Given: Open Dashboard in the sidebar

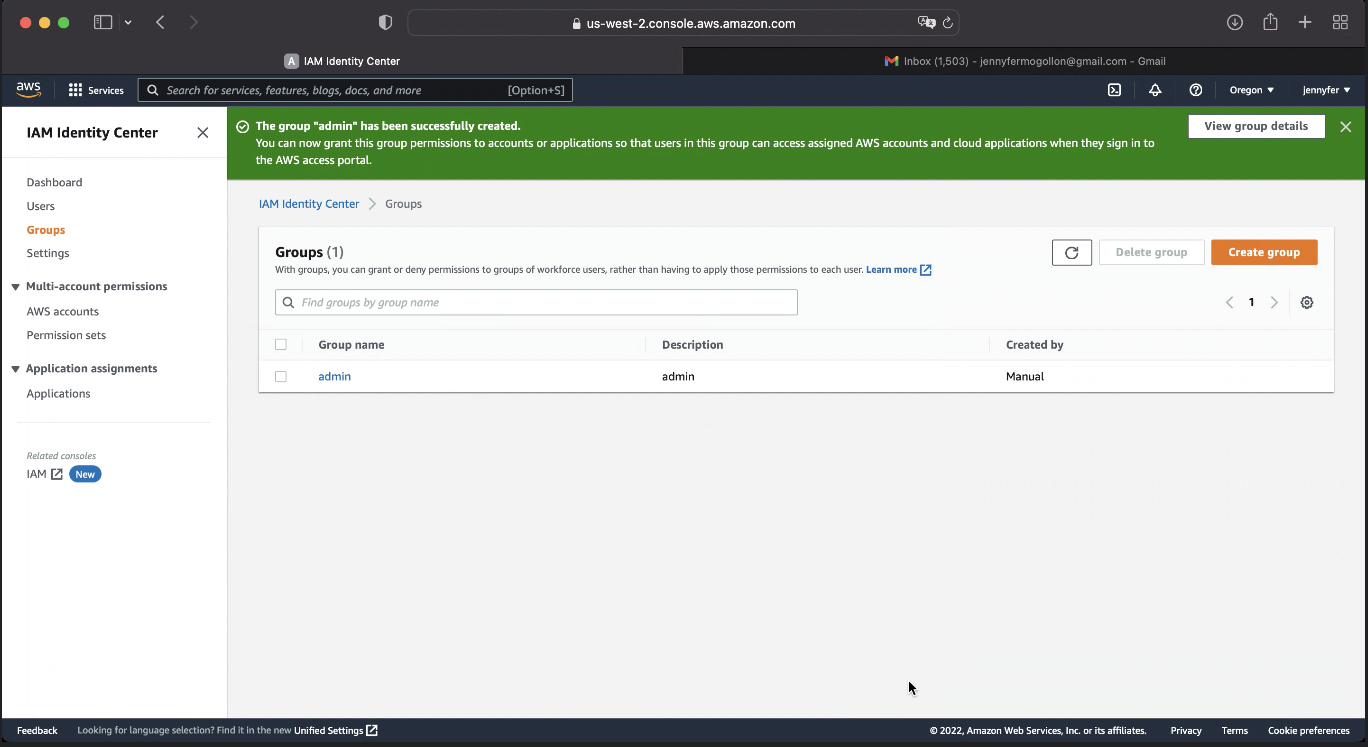Looking at the screenshot, I should click(x=55, y=183).
